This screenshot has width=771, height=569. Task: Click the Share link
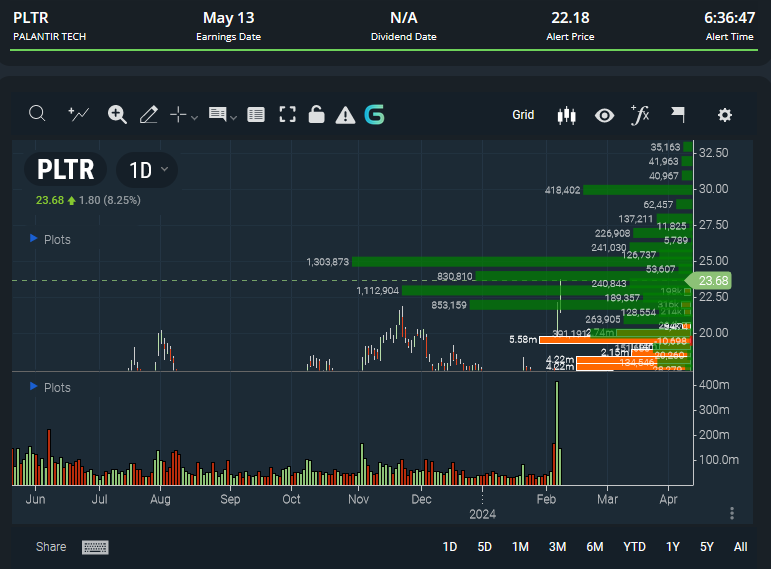51,547
